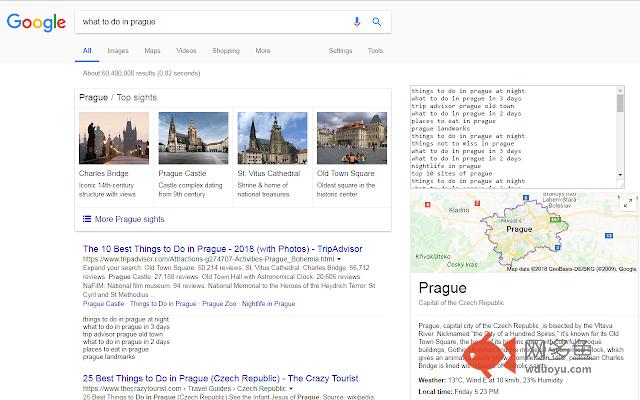Expand dropdown arrow next to thecrazytourist URL
The width and height of the screenshot is (640, 400).
click(x=291, y=389)
